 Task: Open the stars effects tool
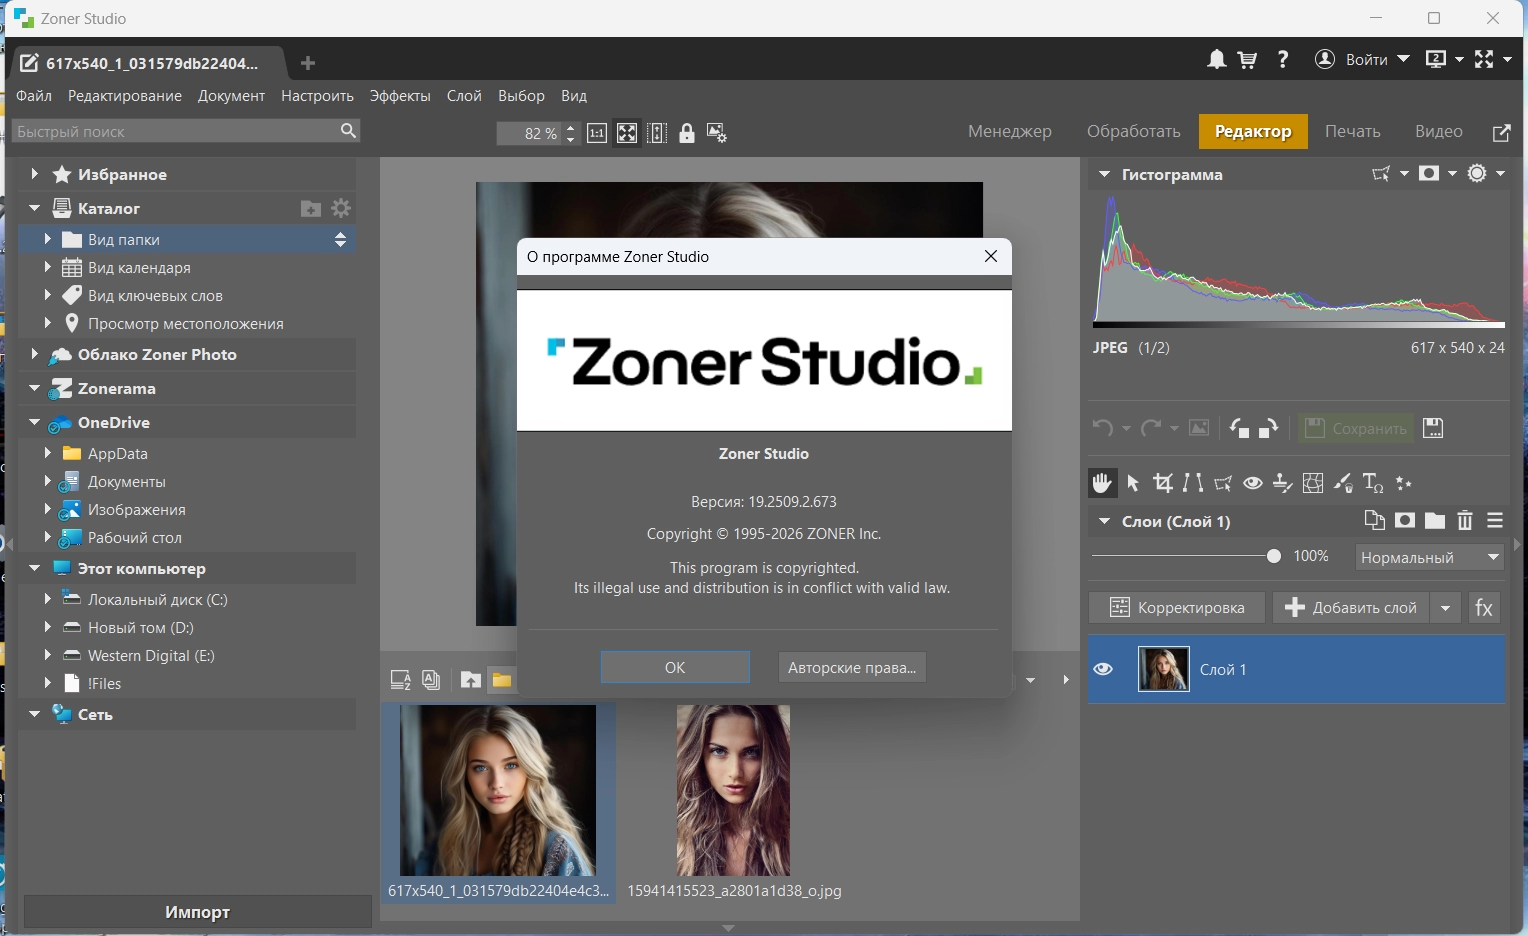point(1404,483)
